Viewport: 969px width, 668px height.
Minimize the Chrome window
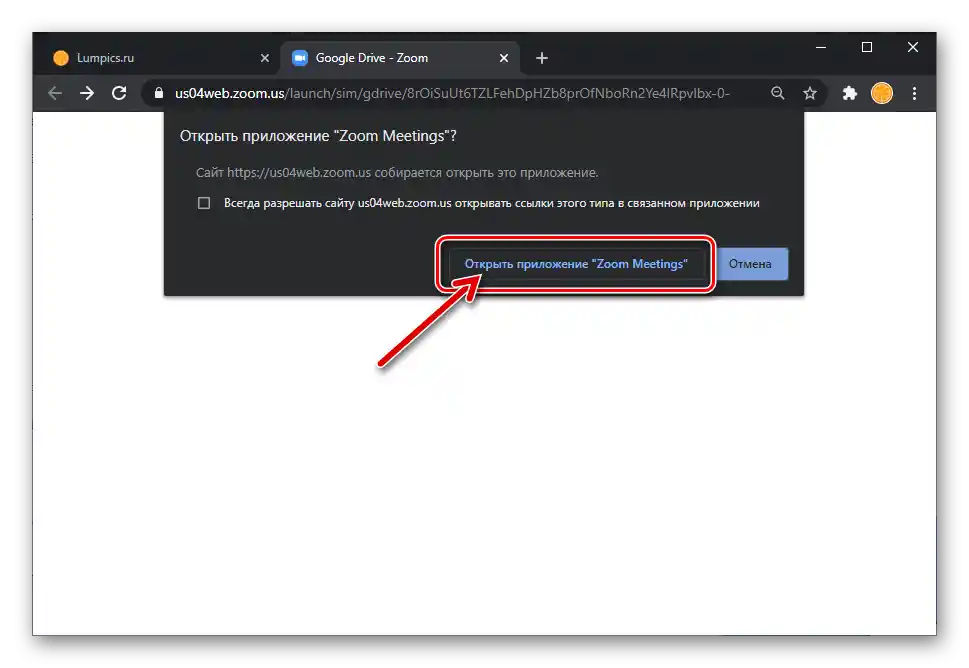tap(821, 47)
